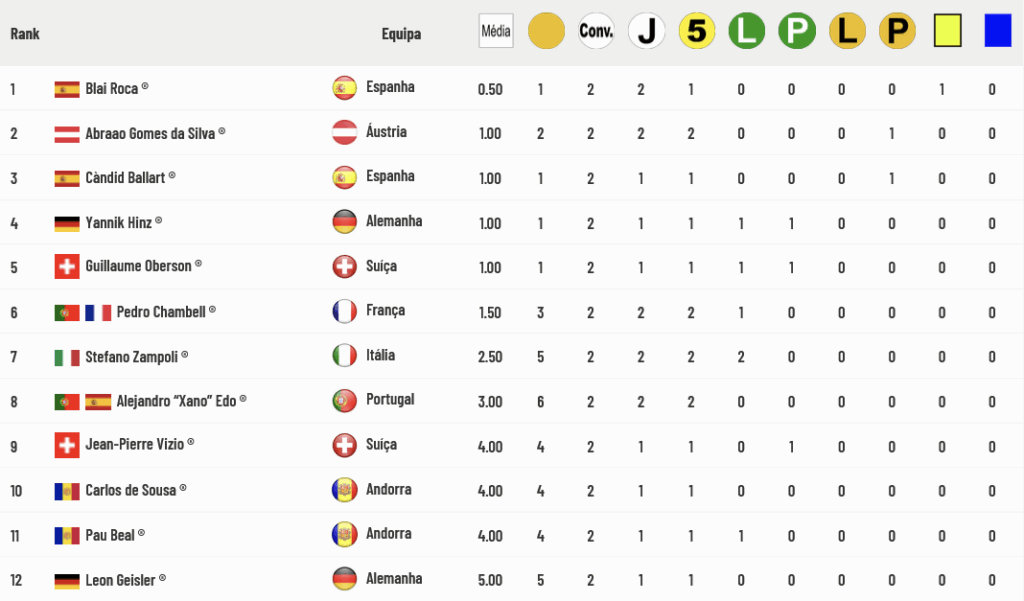This screenshot has width=1024, height=601.
Task: Sort by the plain gold circle column
Action: click(x=546, y=31)
